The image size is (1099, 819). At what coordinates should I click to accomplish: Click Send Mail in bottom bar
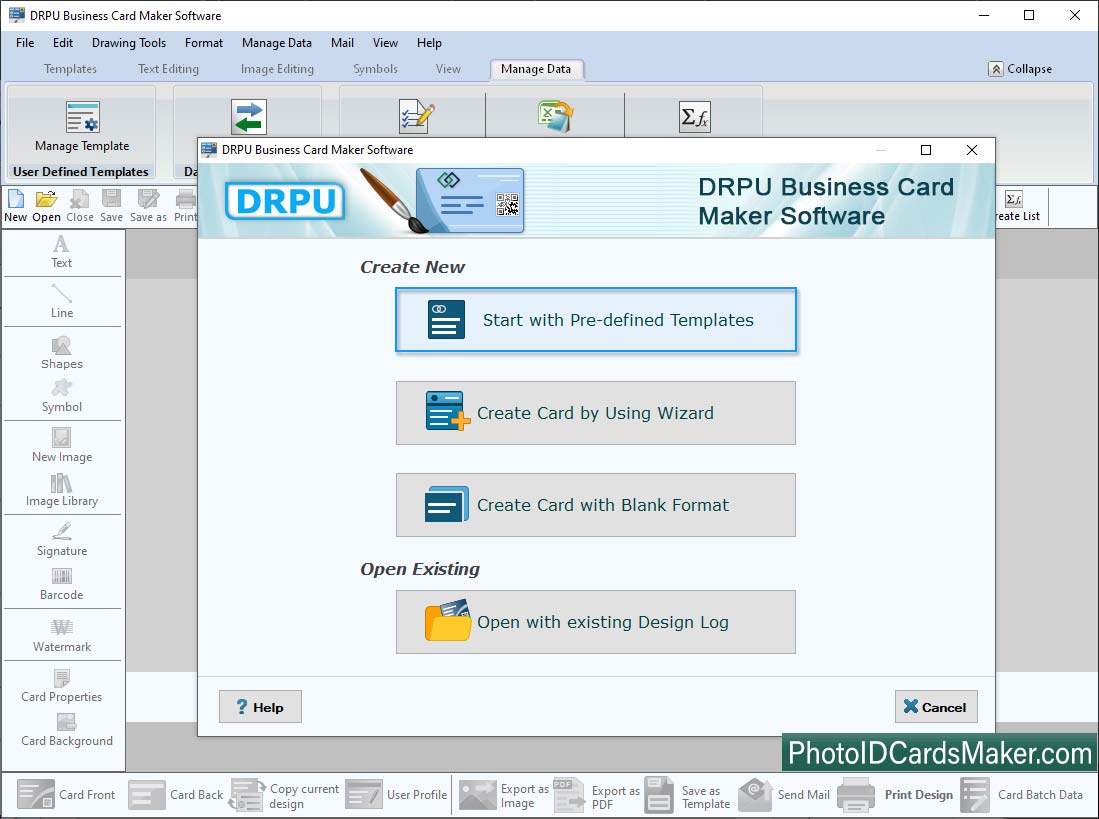784,794
